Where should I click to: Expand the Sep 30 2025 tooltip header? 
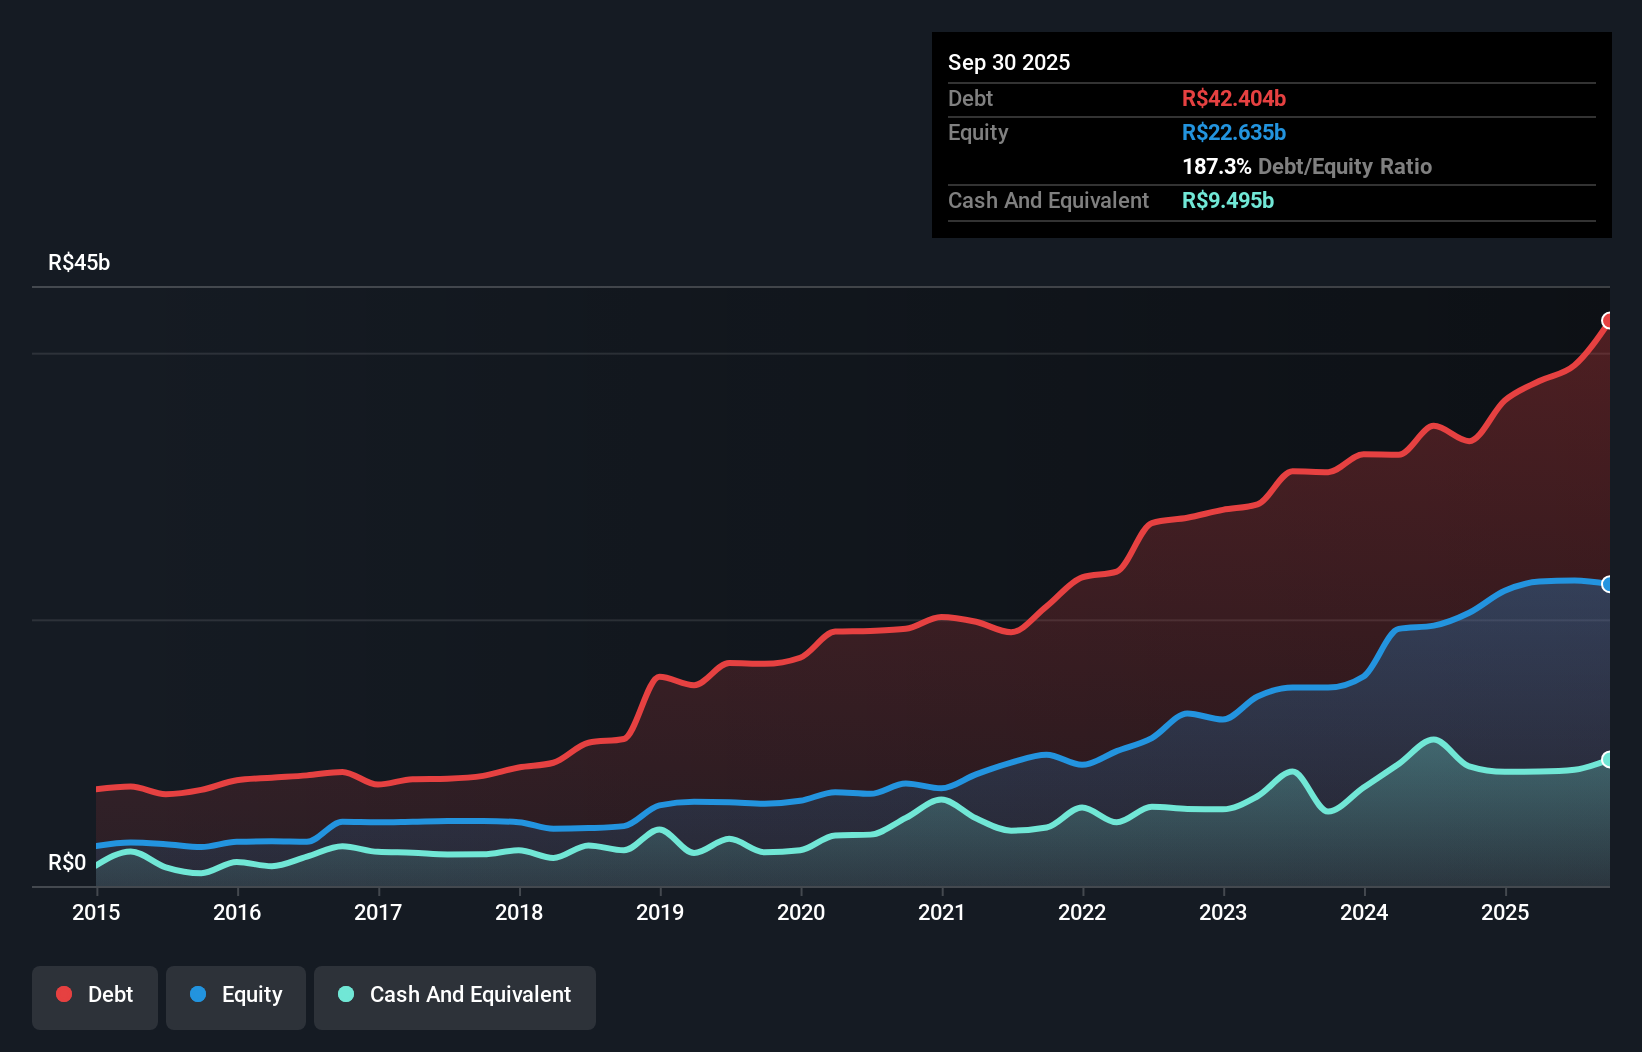(x=1009, y=62)
